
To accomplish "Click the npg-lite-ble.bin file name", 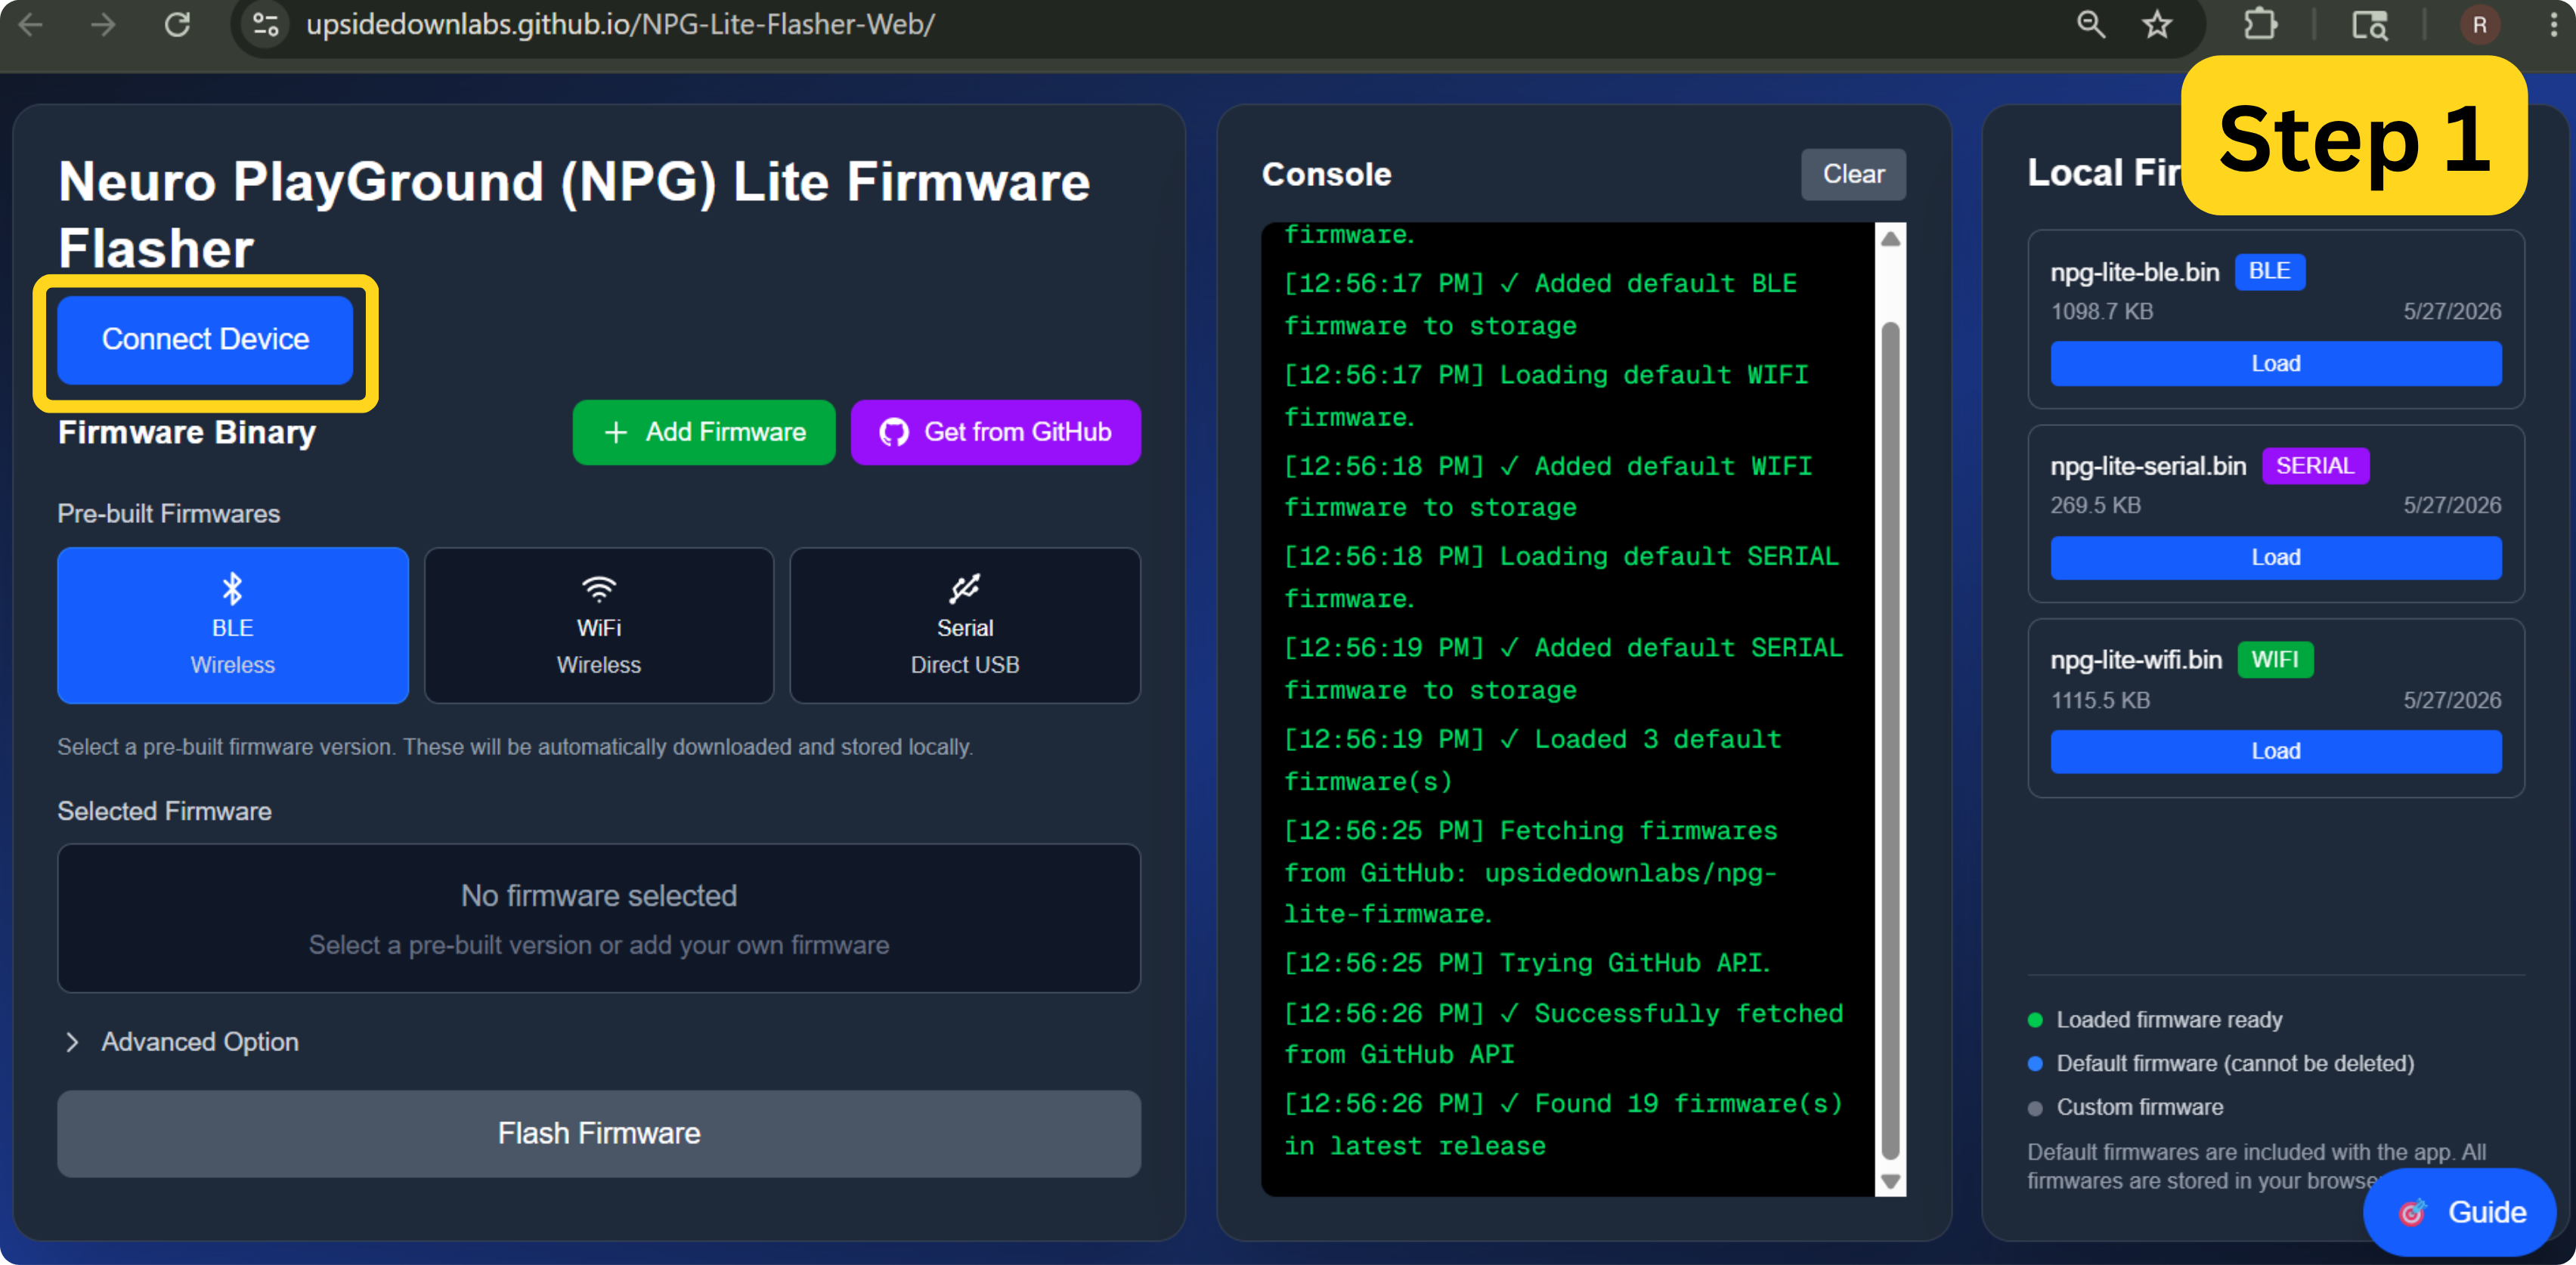I will [2134, 272].
